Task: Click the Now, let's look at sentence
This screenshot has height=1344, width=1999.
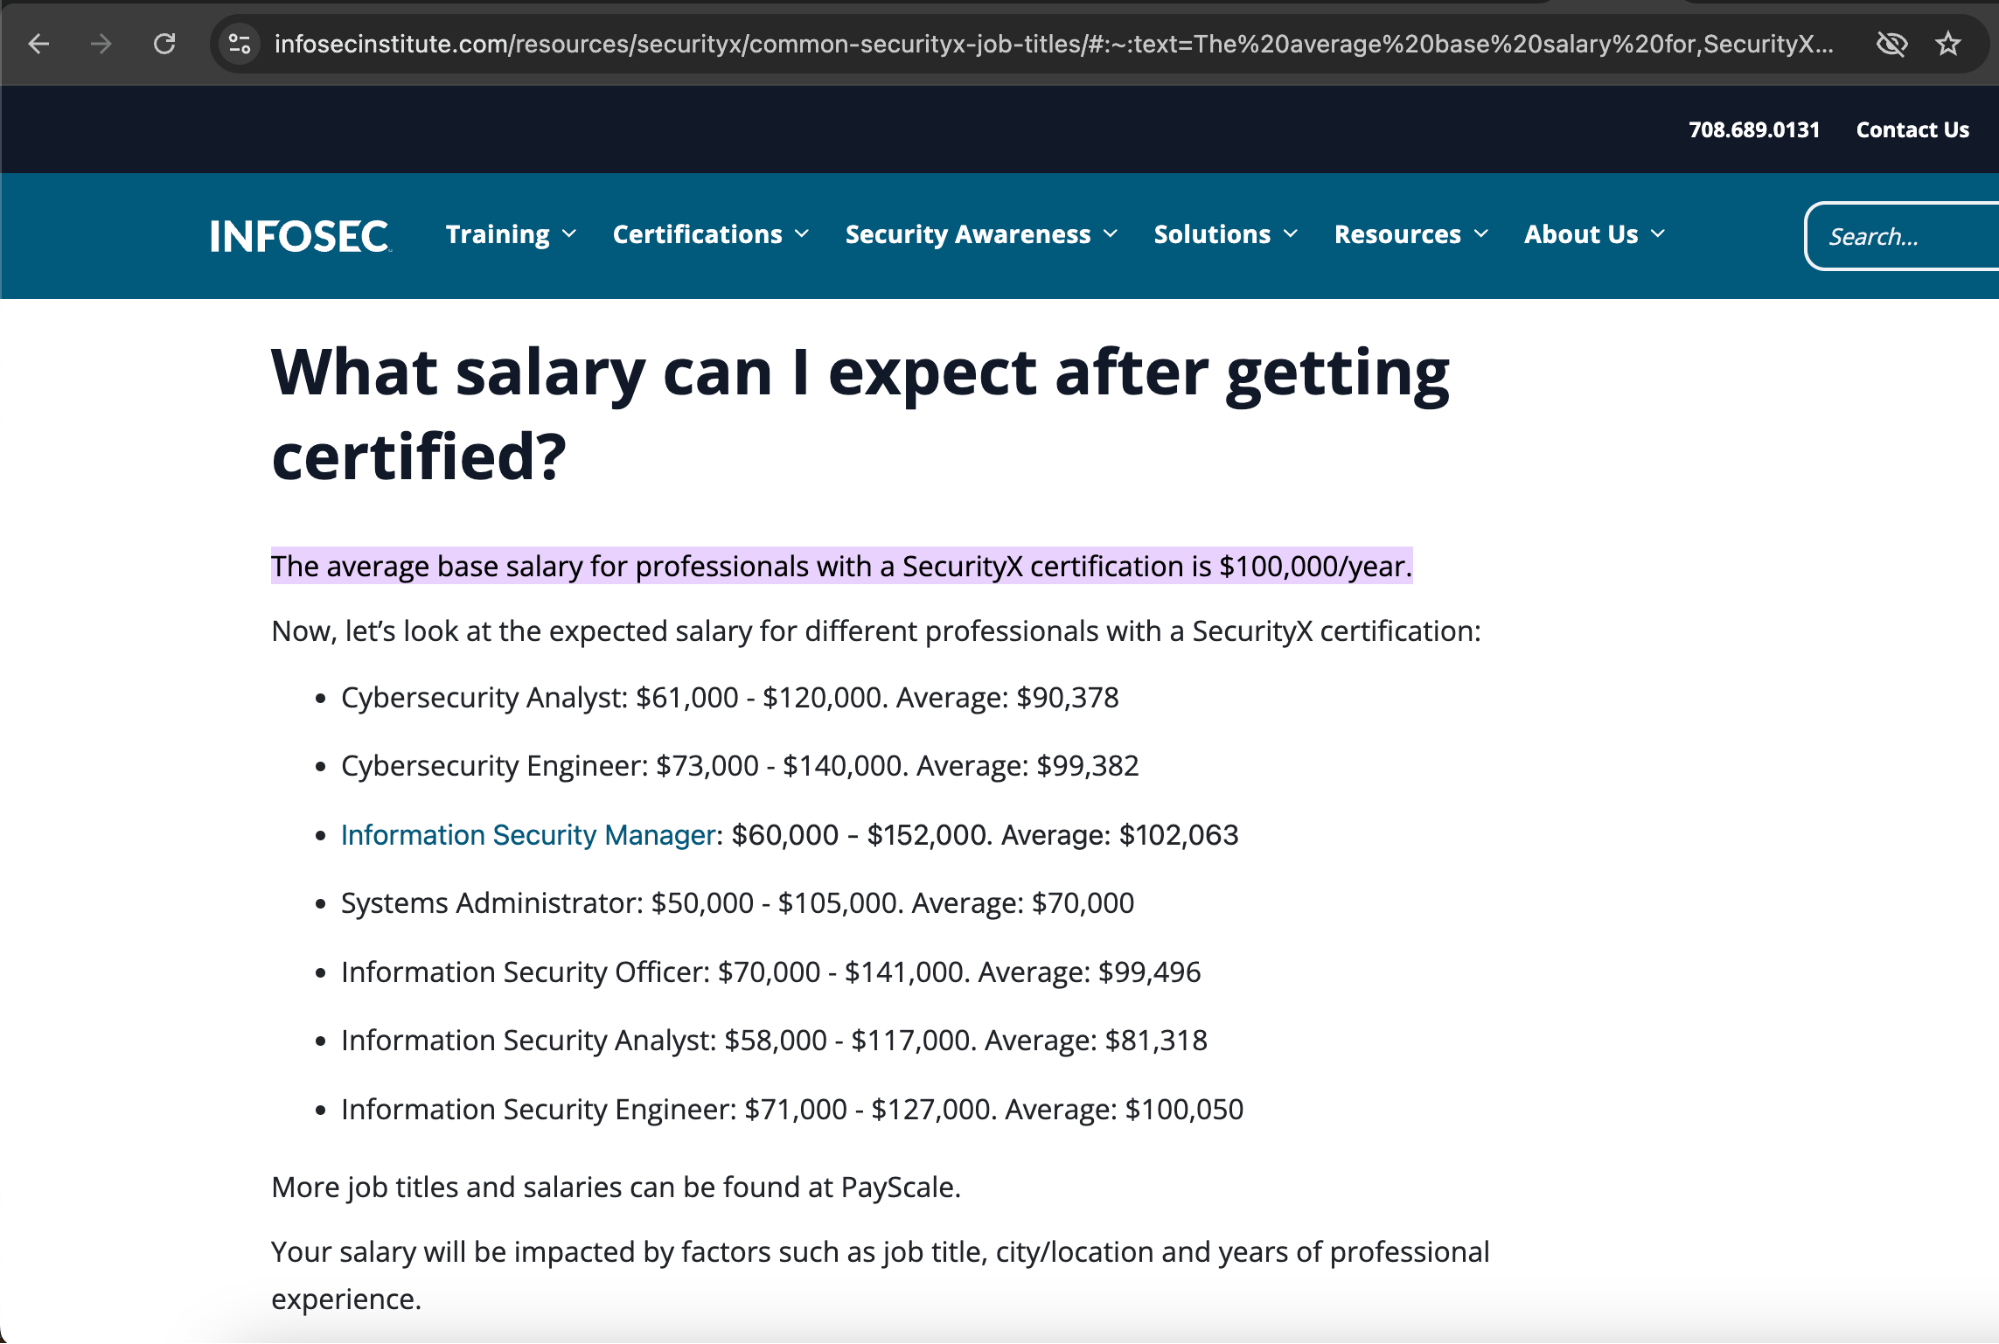Action: tap(876, 631)
